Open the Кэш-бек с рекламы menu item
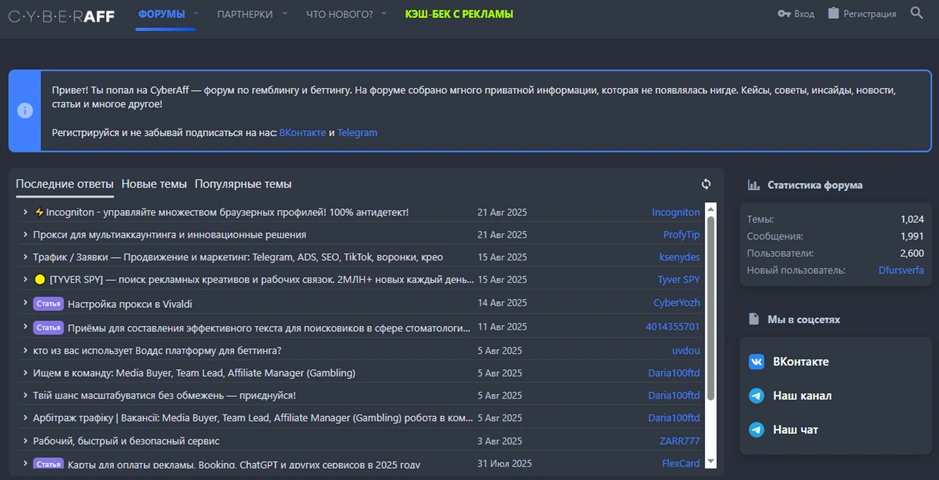 (459, 14)
